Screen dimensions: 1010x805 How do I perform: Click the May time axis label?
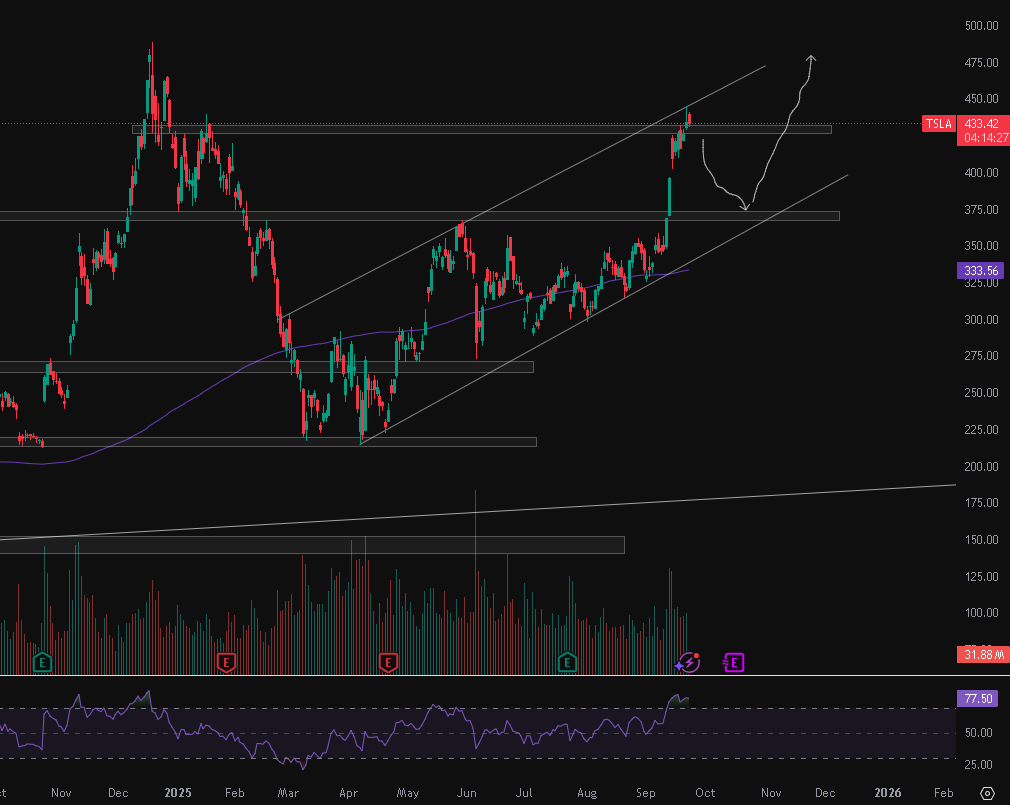(408, 793)
